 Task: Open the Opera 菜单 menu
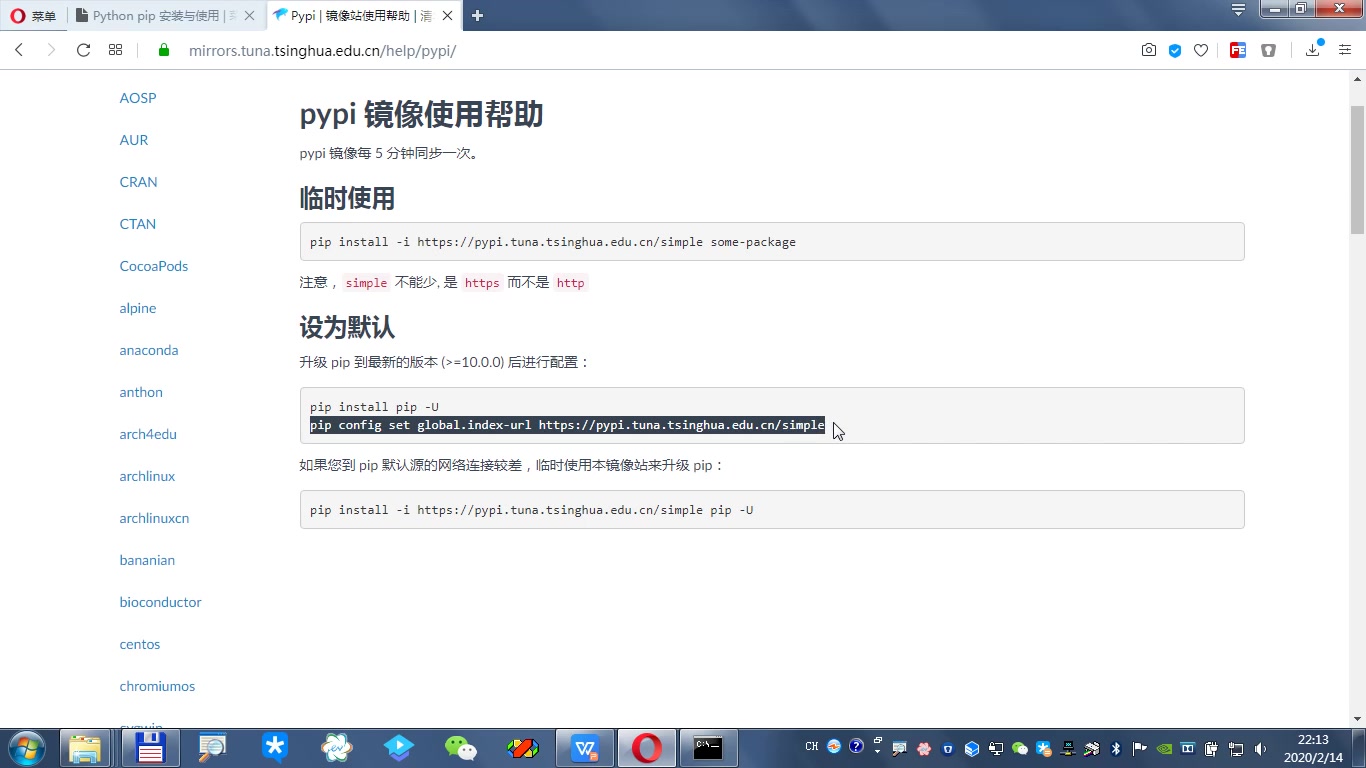point(34,15)
